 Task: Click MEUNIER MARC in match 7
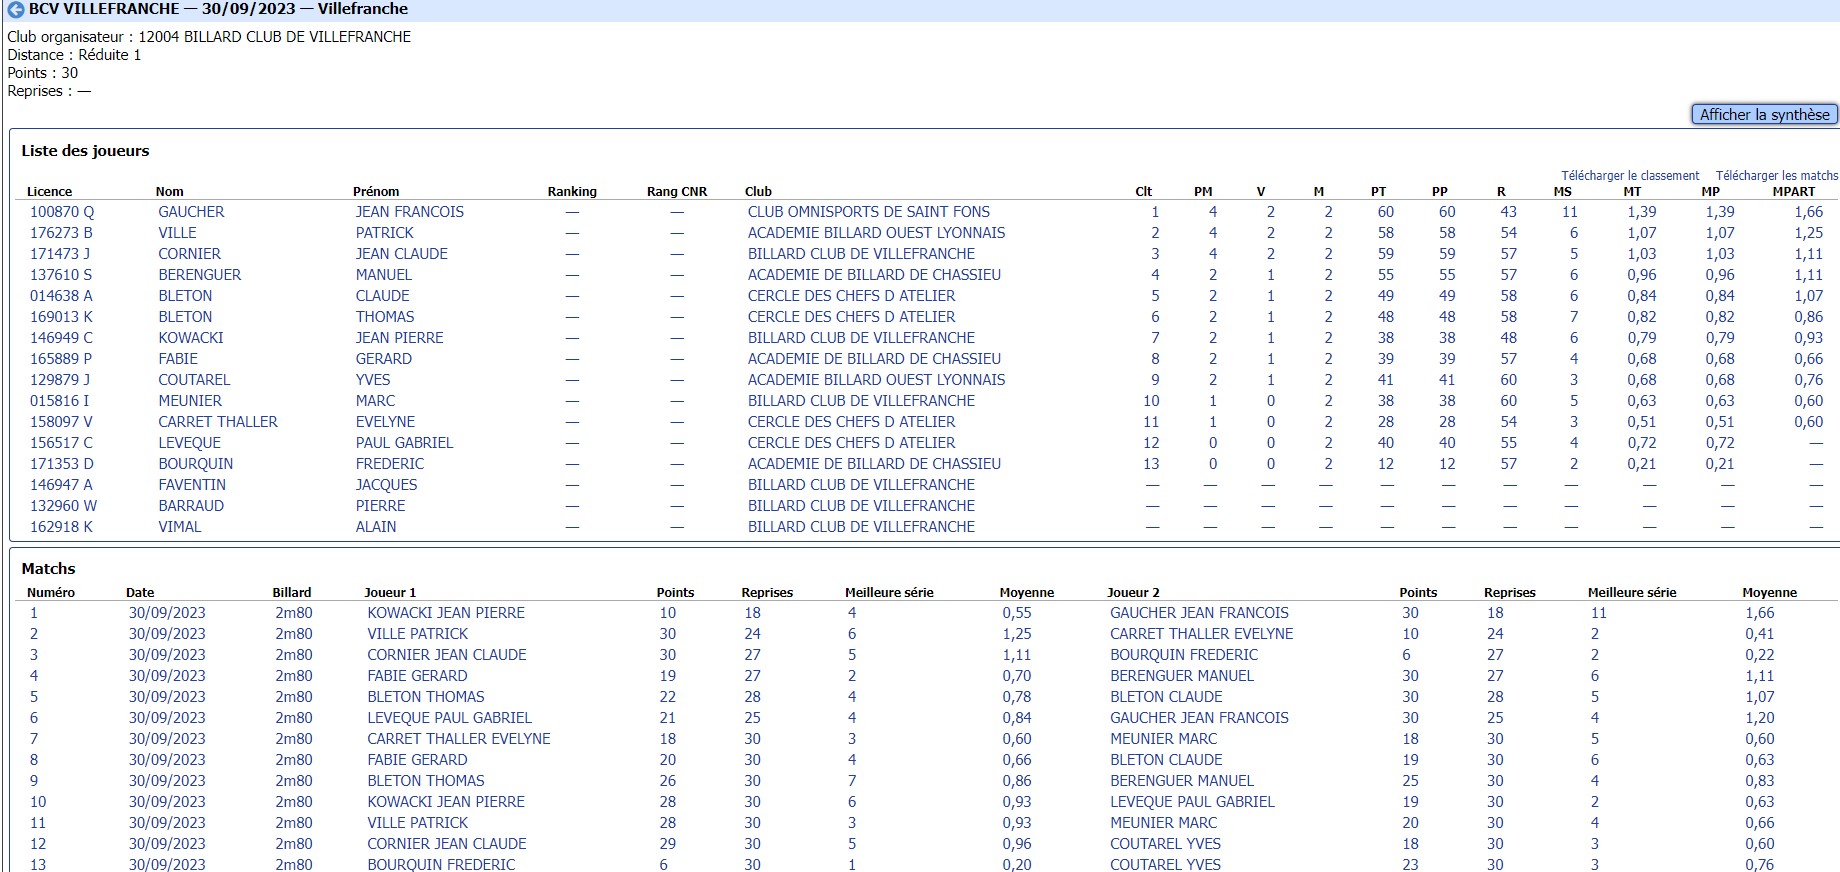click(1164, 739)
